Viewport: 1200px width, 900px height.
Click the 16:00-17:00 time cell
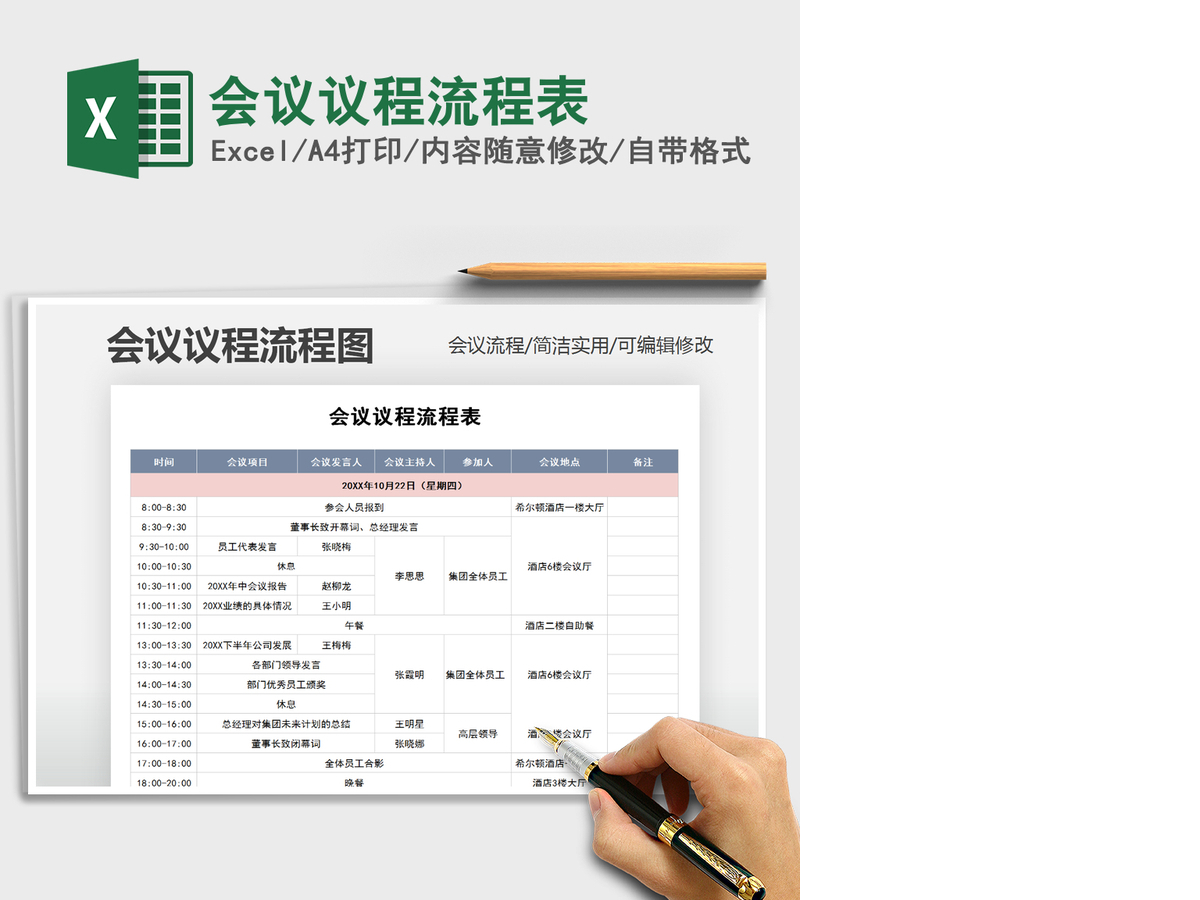pyautogui.click(x=164, y=744)
